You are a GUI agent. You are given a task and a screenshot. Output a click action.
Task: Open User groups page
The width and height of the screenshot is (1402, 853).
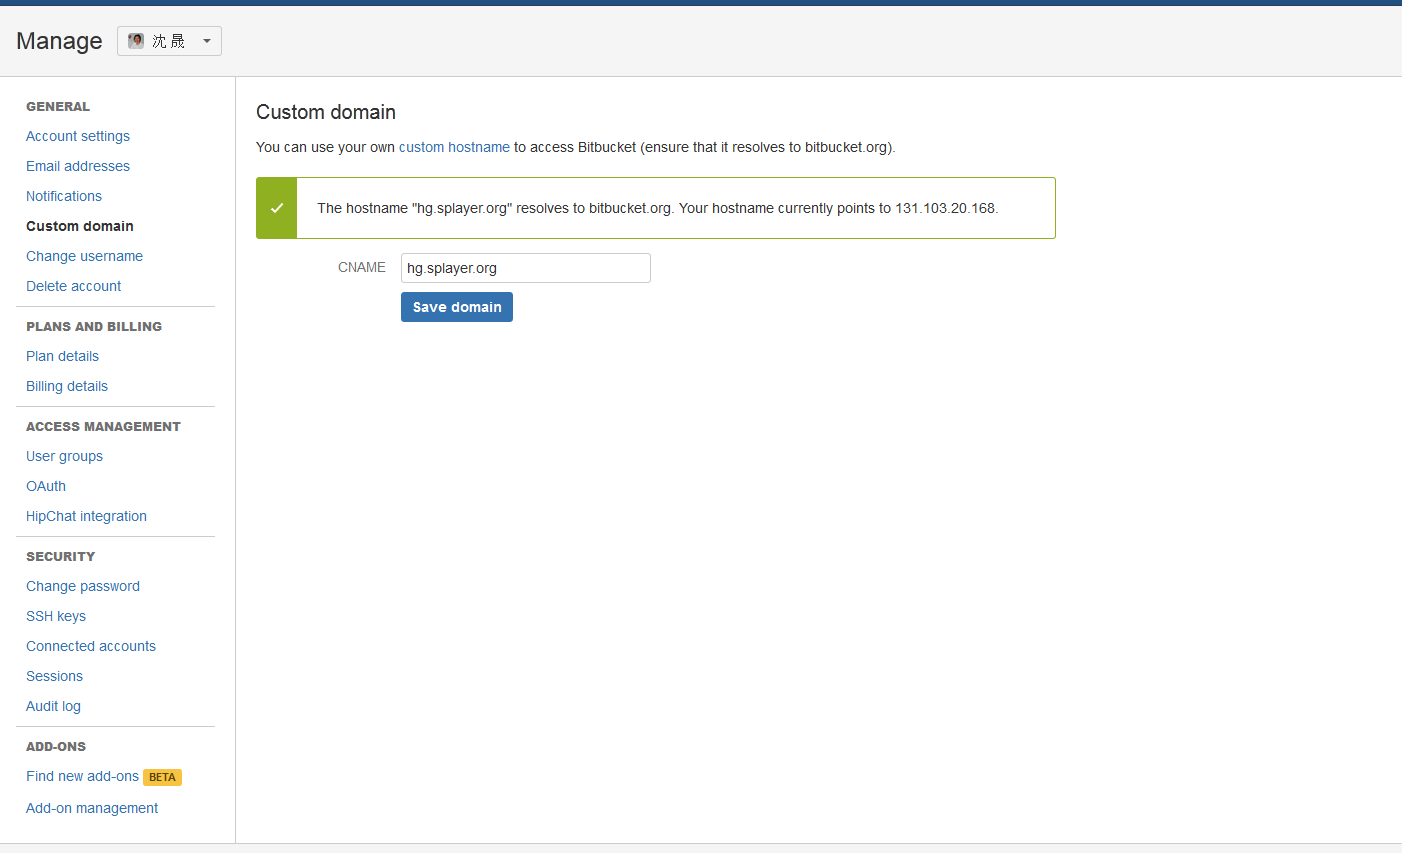64,456
